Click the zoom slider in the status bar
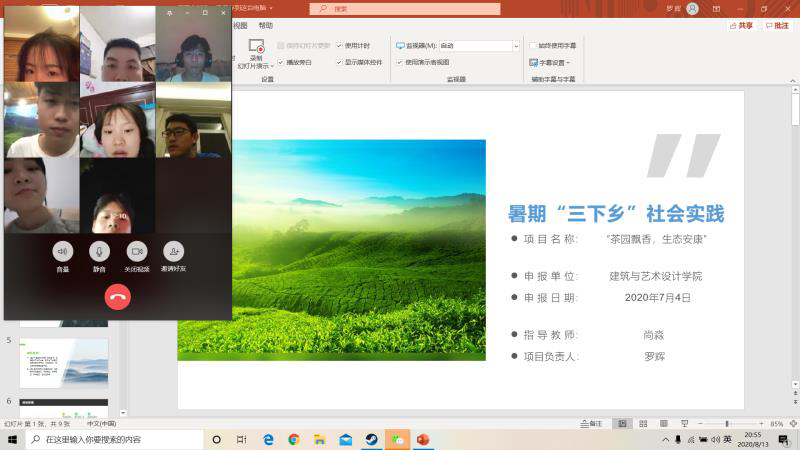The image size is (800, 450). pyautogui.click(x=727, y=424)
